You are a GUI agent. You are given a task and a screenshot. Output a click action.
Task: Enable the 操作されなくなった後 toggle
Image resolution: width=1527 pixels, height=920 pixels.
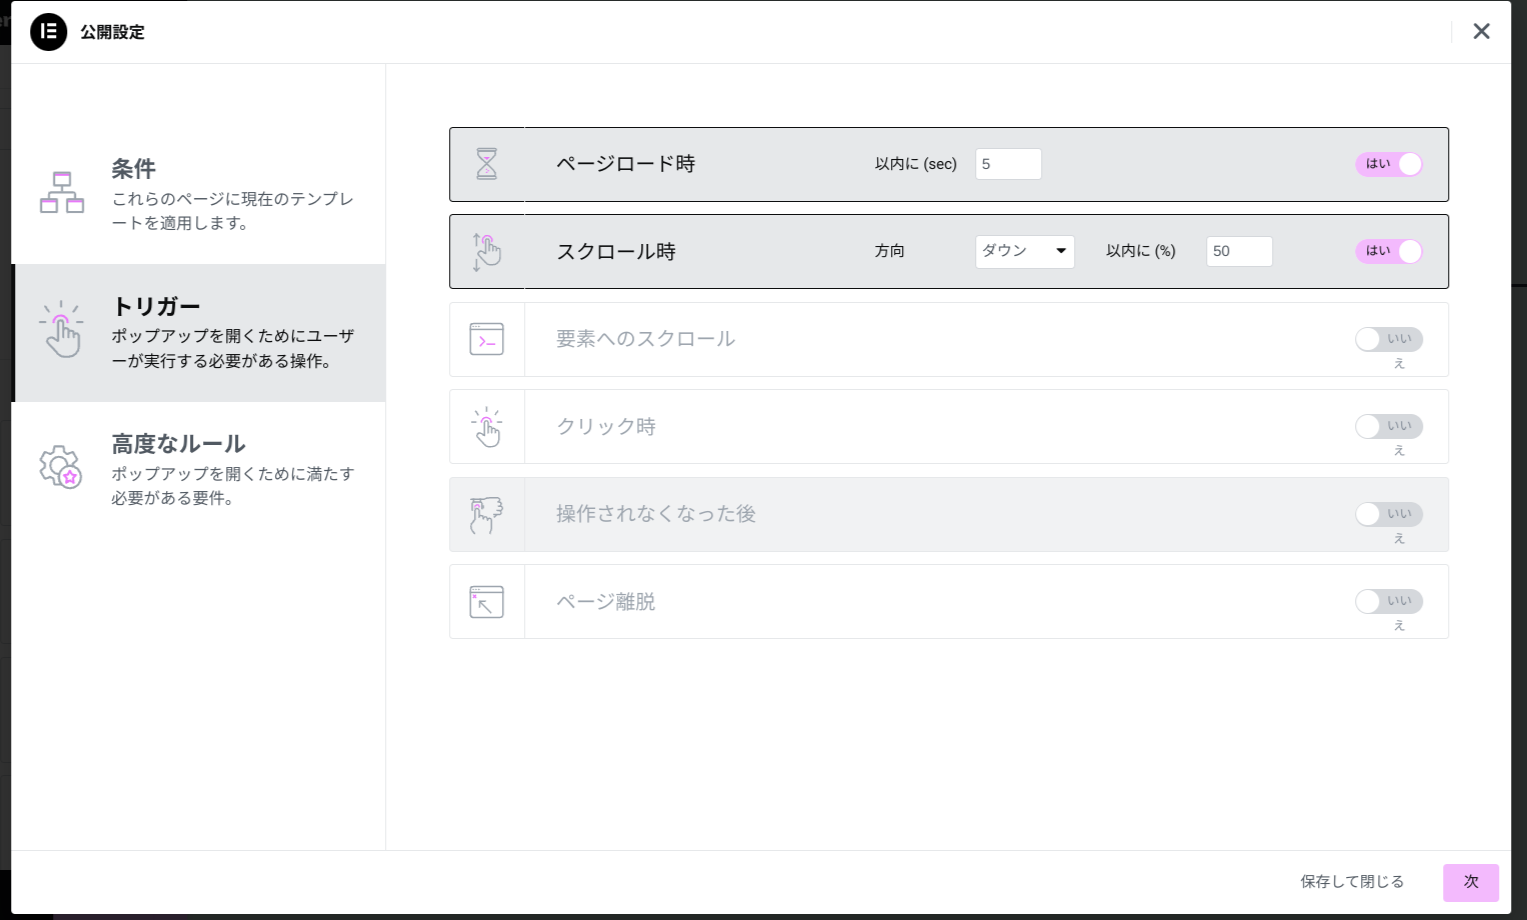pyautogui.click(x=1389, y=514)
